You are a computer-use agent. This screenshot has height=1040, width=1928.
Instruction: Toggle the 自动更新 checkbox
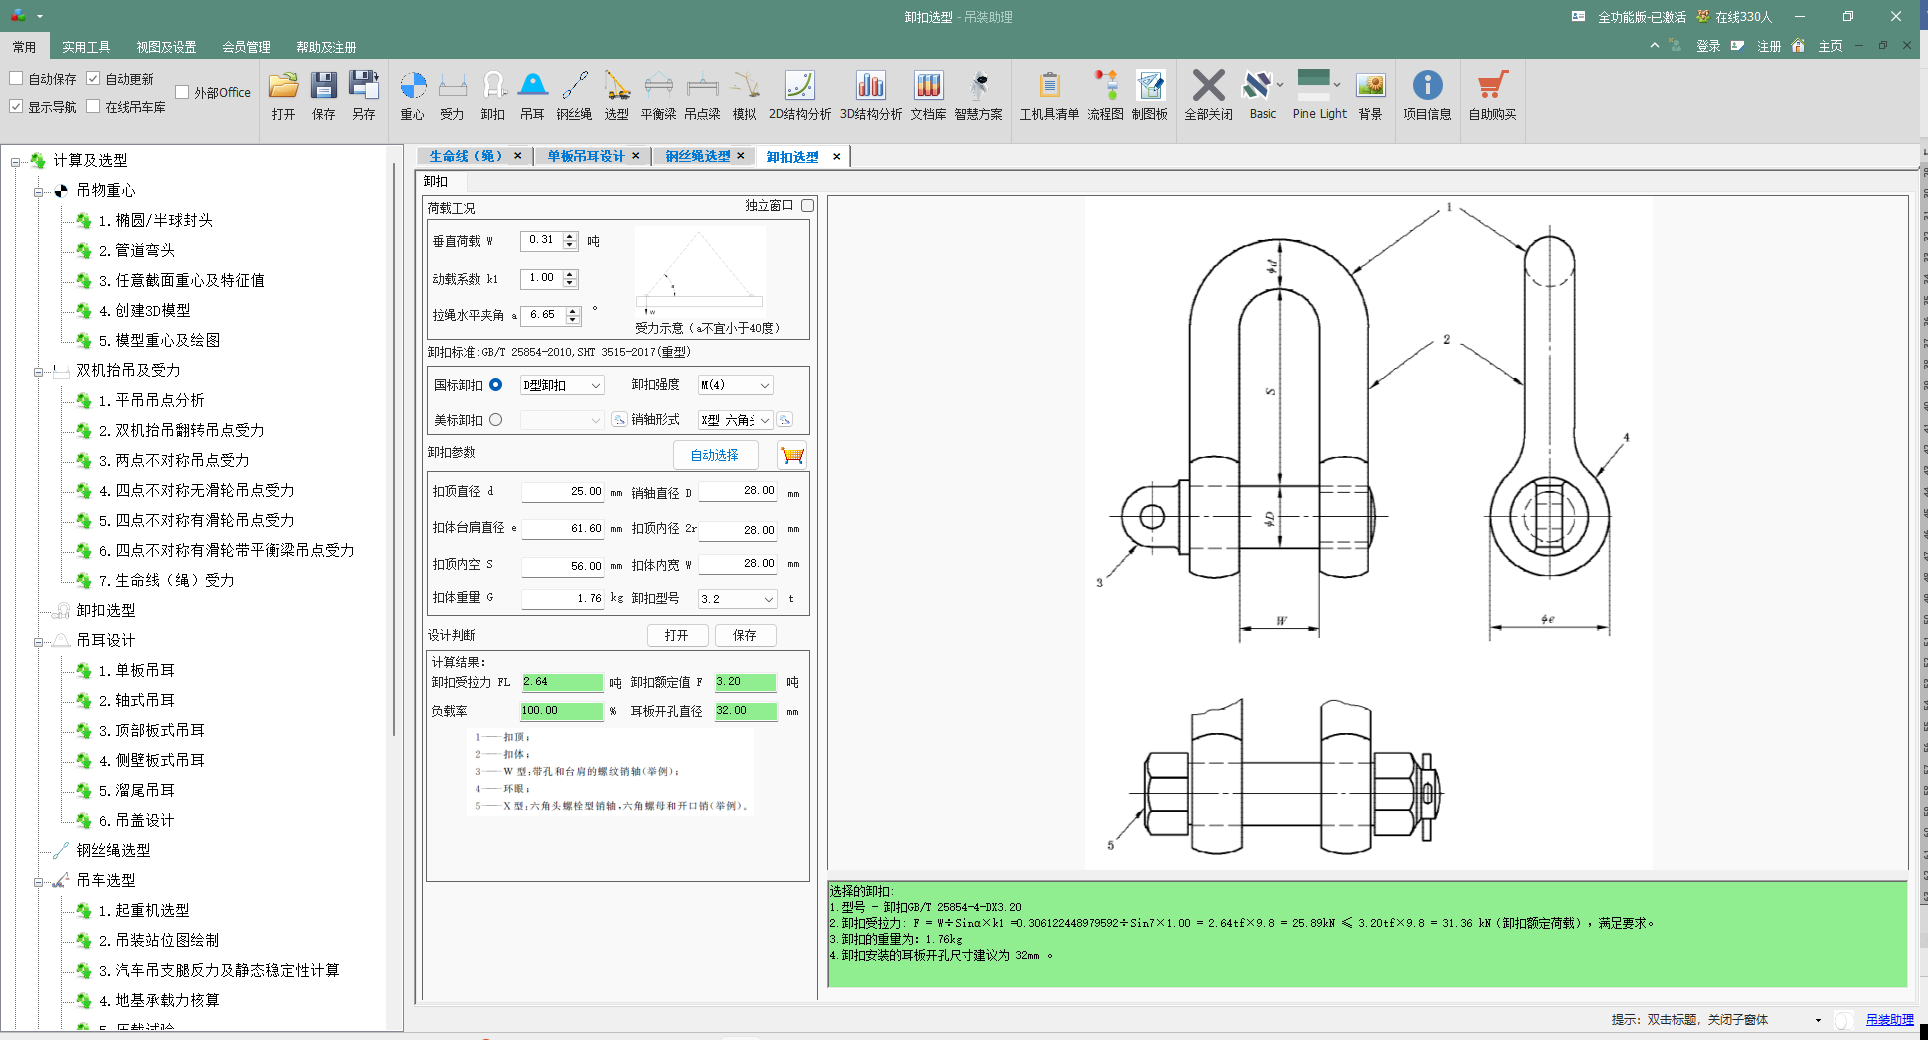[x=93, y=78]
